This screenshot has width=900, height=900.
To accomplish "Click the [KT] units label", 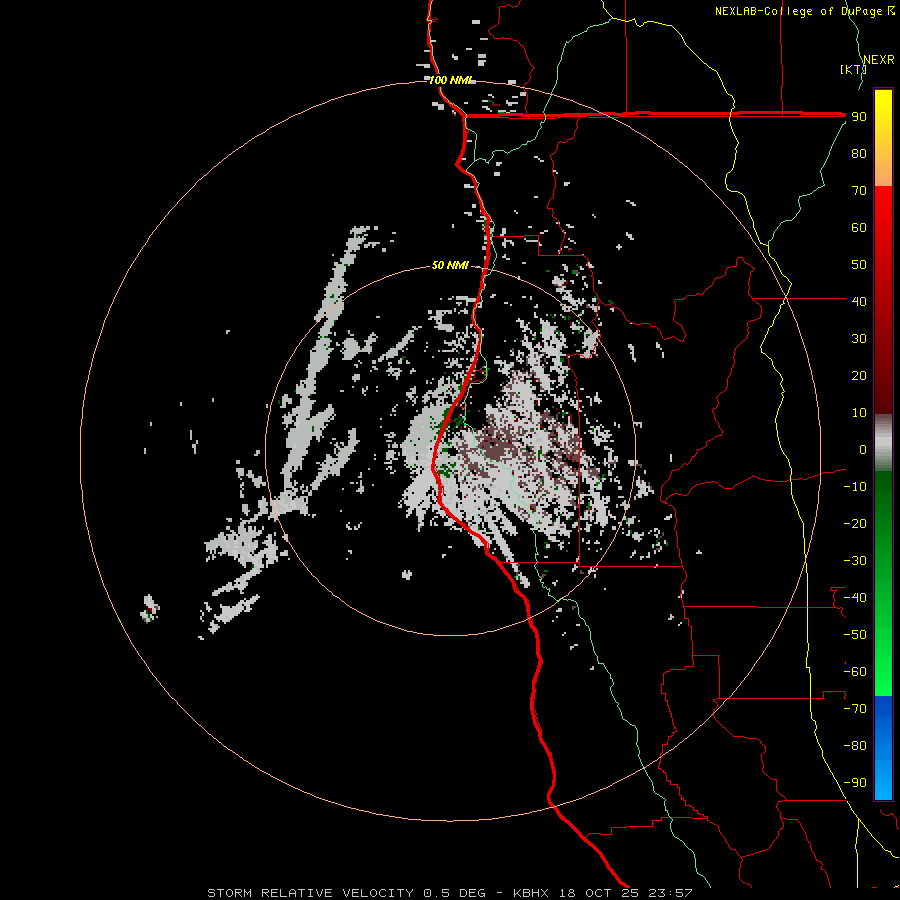I will 853,69.
